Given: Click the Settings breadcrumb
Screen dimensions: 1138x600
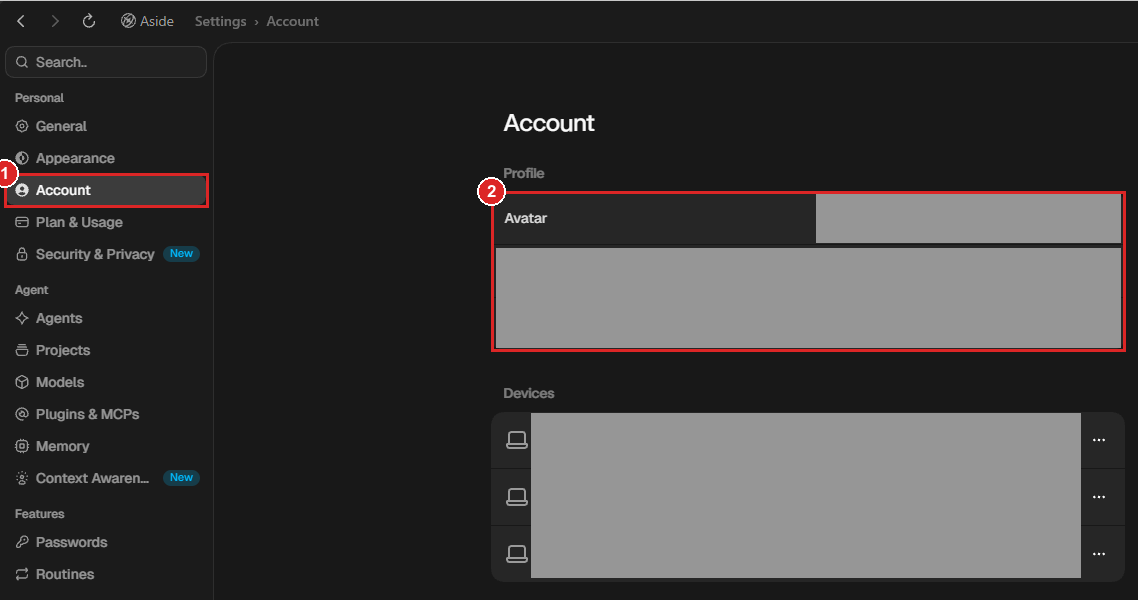Looking at the screenshot, I should point(221,21).
